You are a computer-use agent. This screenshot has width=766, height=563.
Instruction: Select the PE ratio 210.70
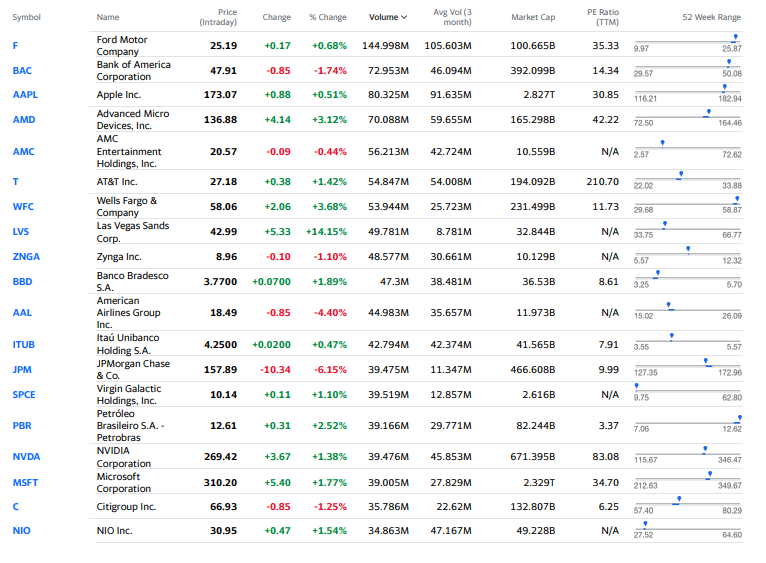point(602,181)
